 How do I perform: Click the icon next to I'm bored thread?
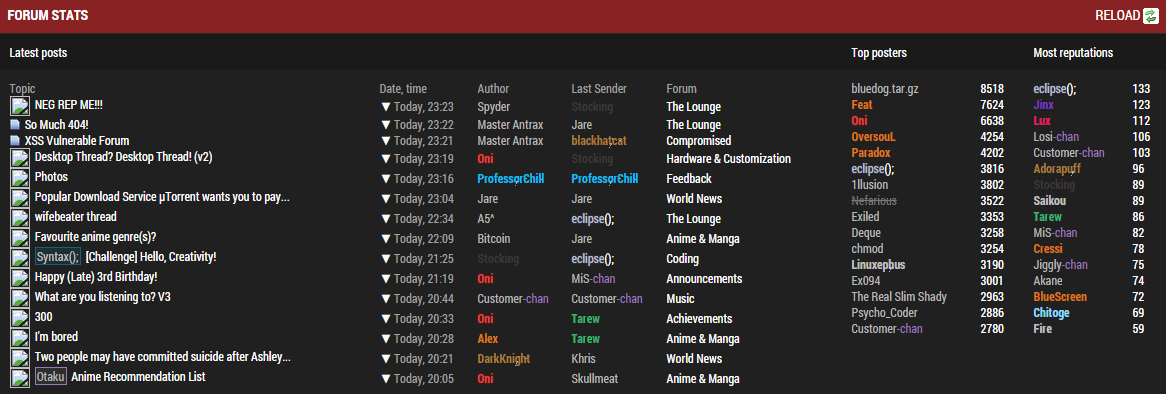[x=19, y=338]
